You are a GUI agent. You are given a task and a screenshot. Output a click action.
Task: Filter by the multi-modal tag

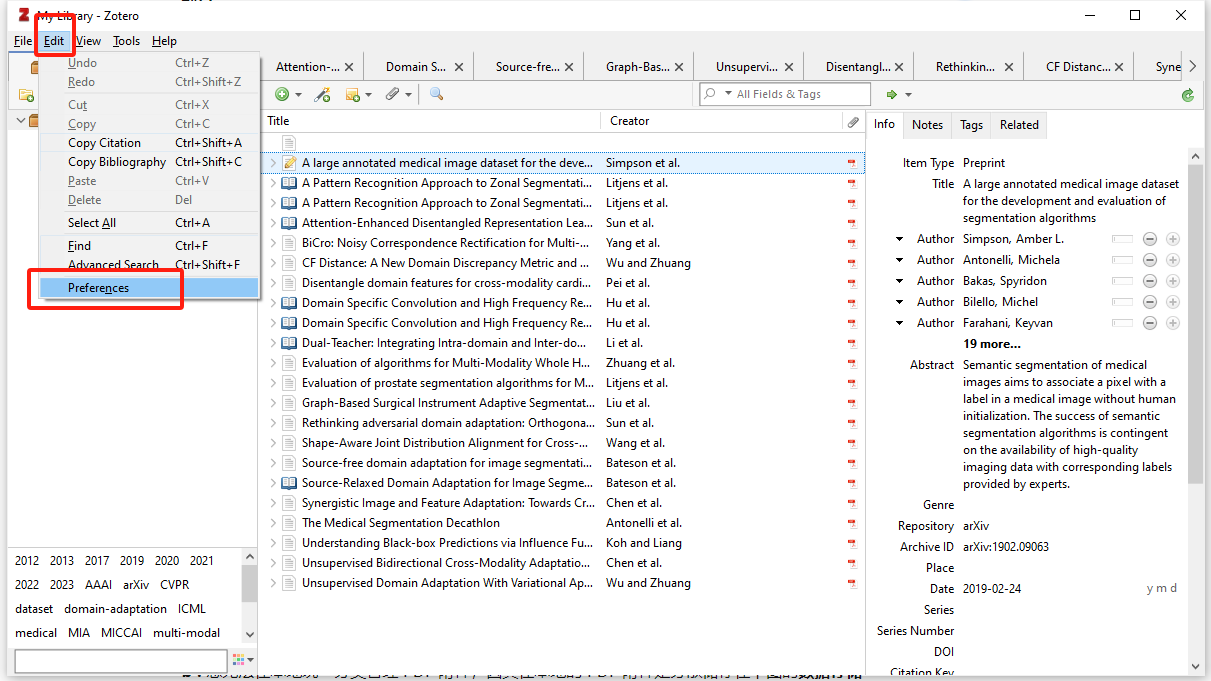click(x=187, y=633)
